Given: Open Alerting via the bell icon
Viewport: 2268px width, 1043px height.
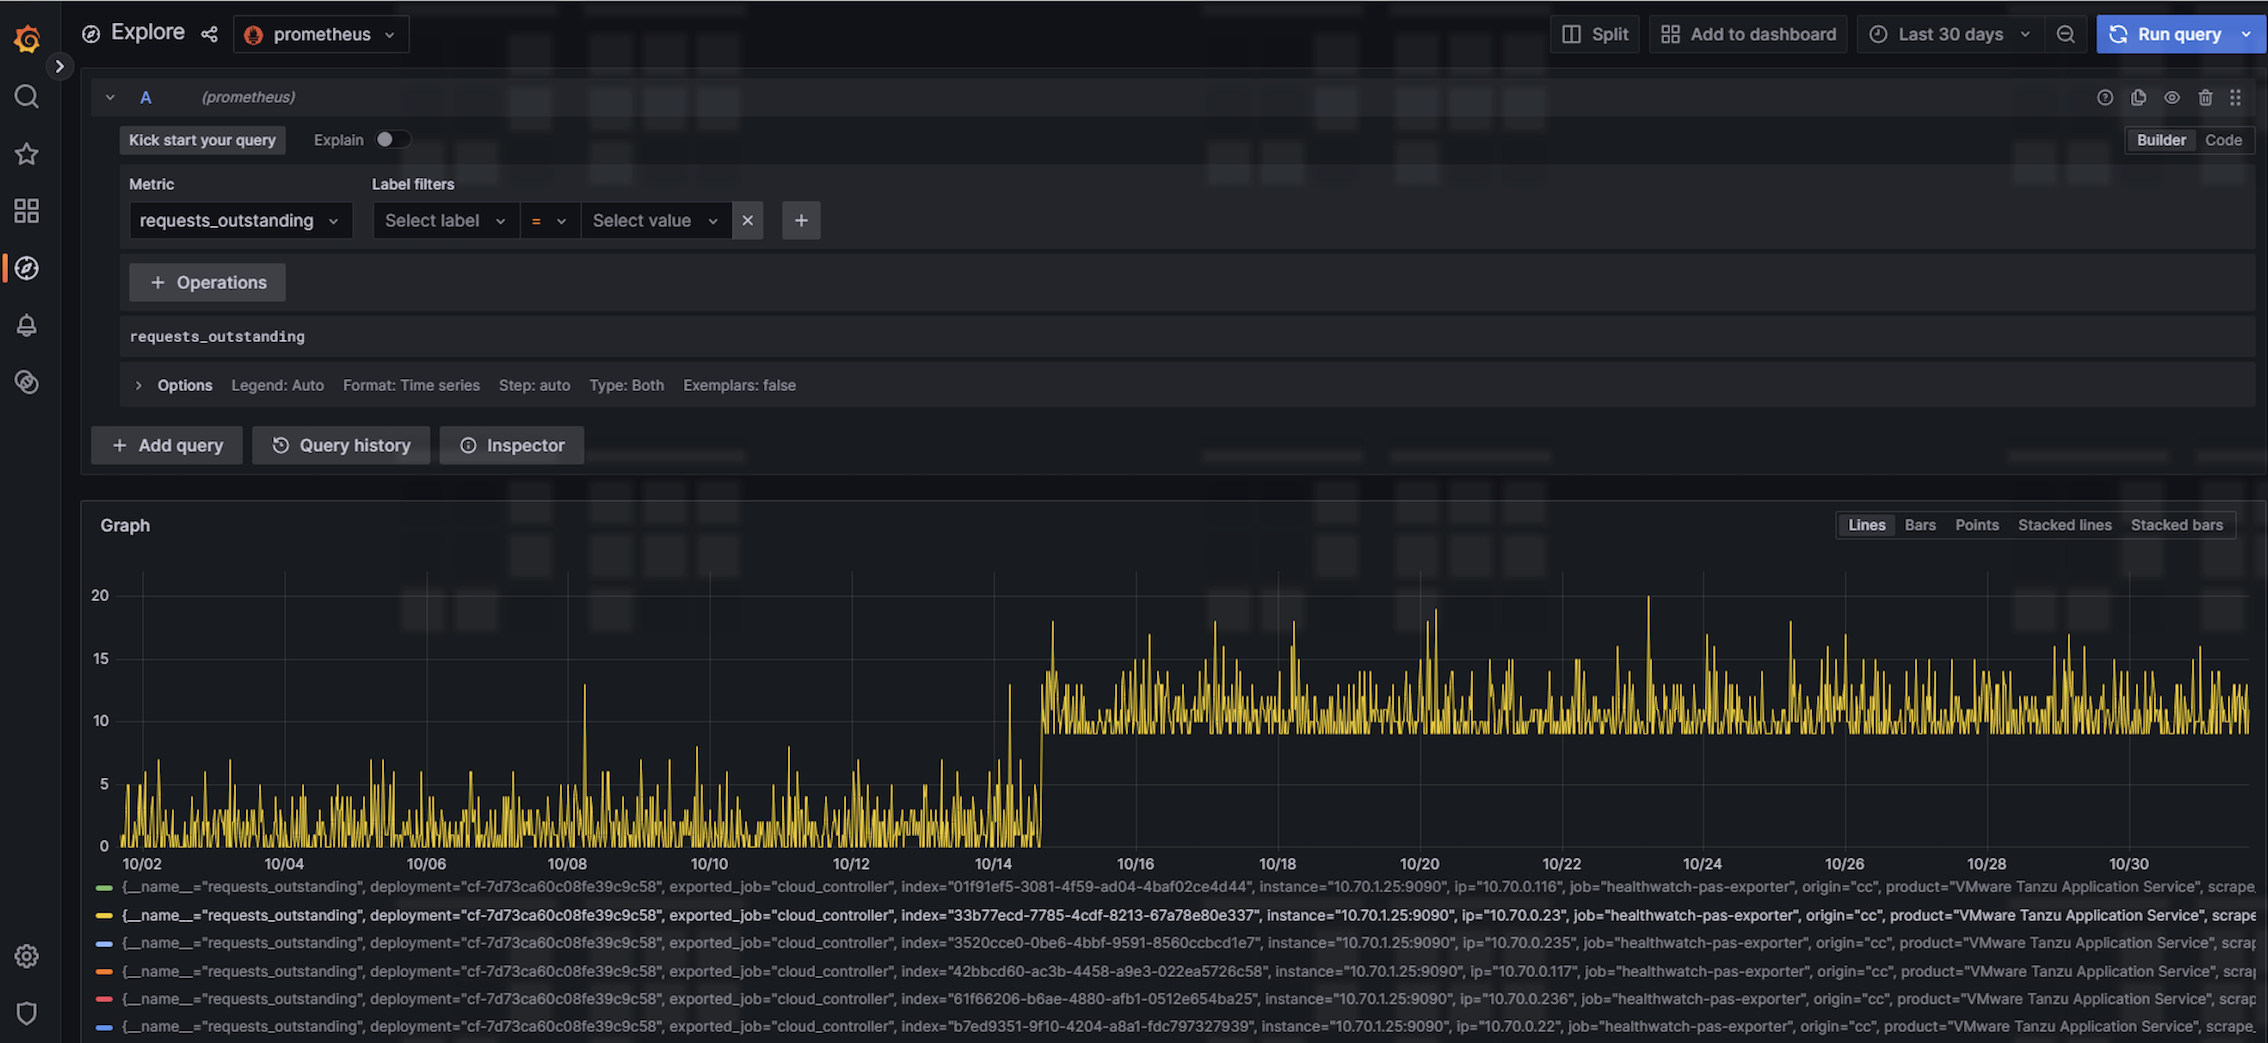Looking at the screenshot, I should click(x=27, y=325).
